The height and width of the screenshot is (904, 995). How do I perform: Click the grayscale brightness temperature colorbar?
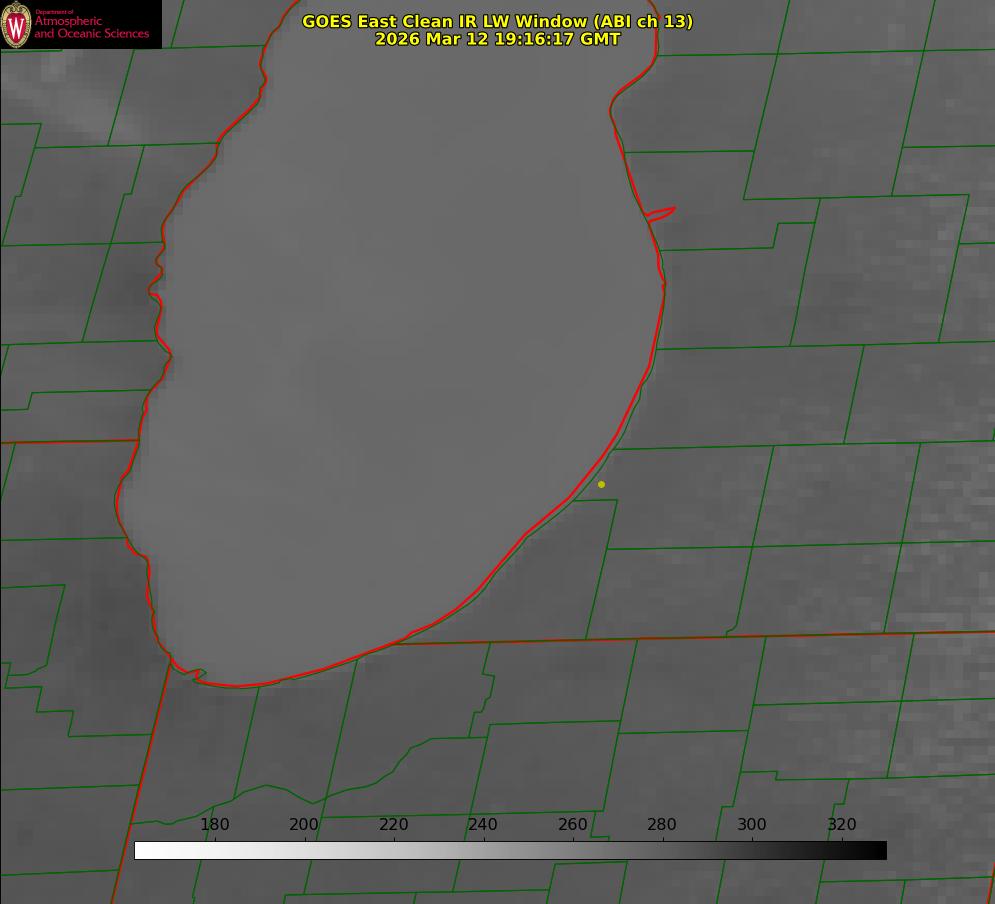pyautogui.click(x=510, y=850)
